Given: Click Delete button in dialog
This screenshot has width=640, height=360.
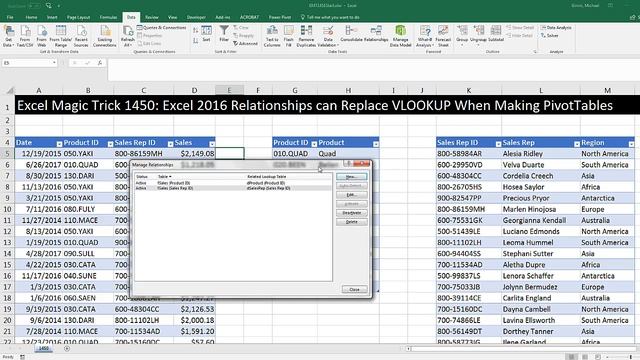Looking at the screenshot, I should [x=351, y=222].
